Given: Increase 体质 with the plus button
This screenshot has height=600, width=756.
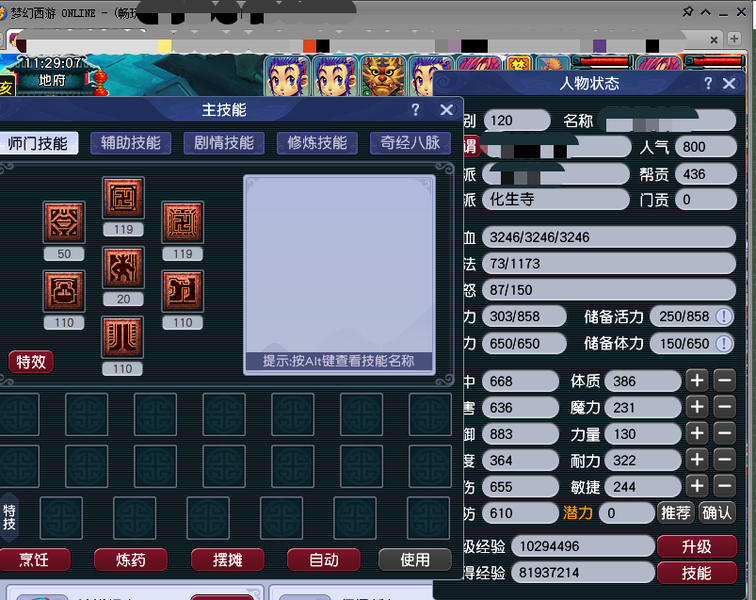Looking at the screenshot, I should click(697, 381).
